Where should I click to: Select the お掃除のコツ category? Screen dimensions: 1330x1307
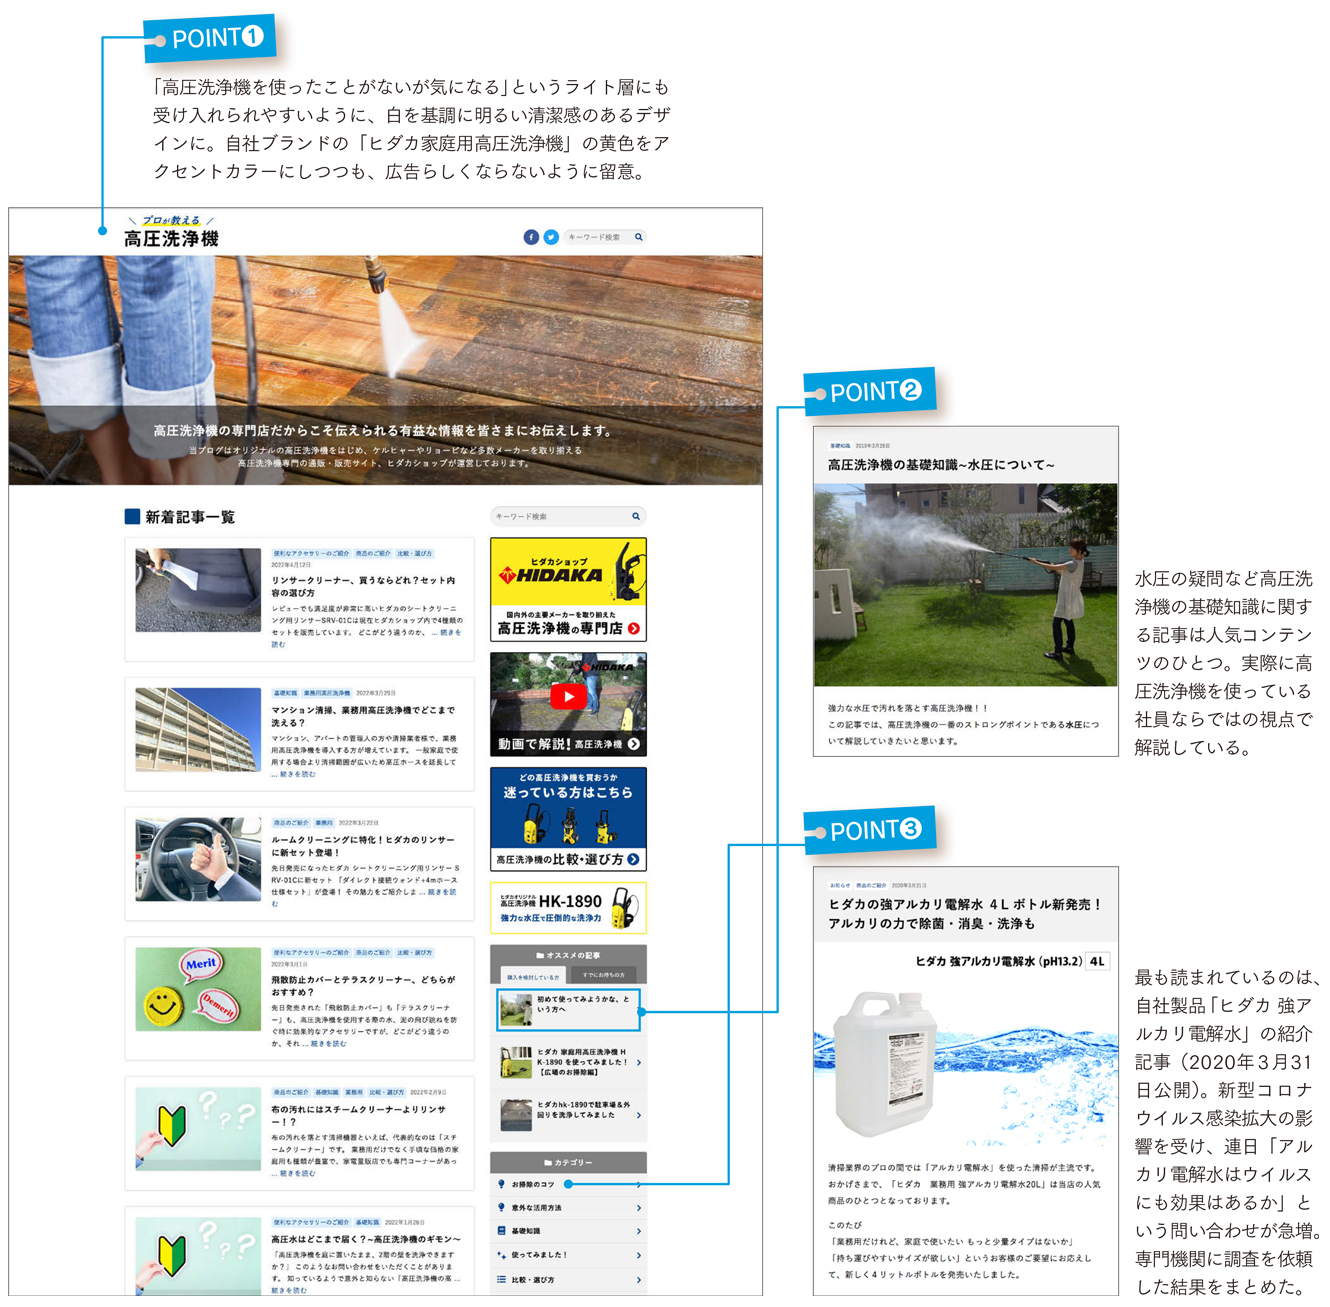pyautogui.click(x=568, y=1184)
